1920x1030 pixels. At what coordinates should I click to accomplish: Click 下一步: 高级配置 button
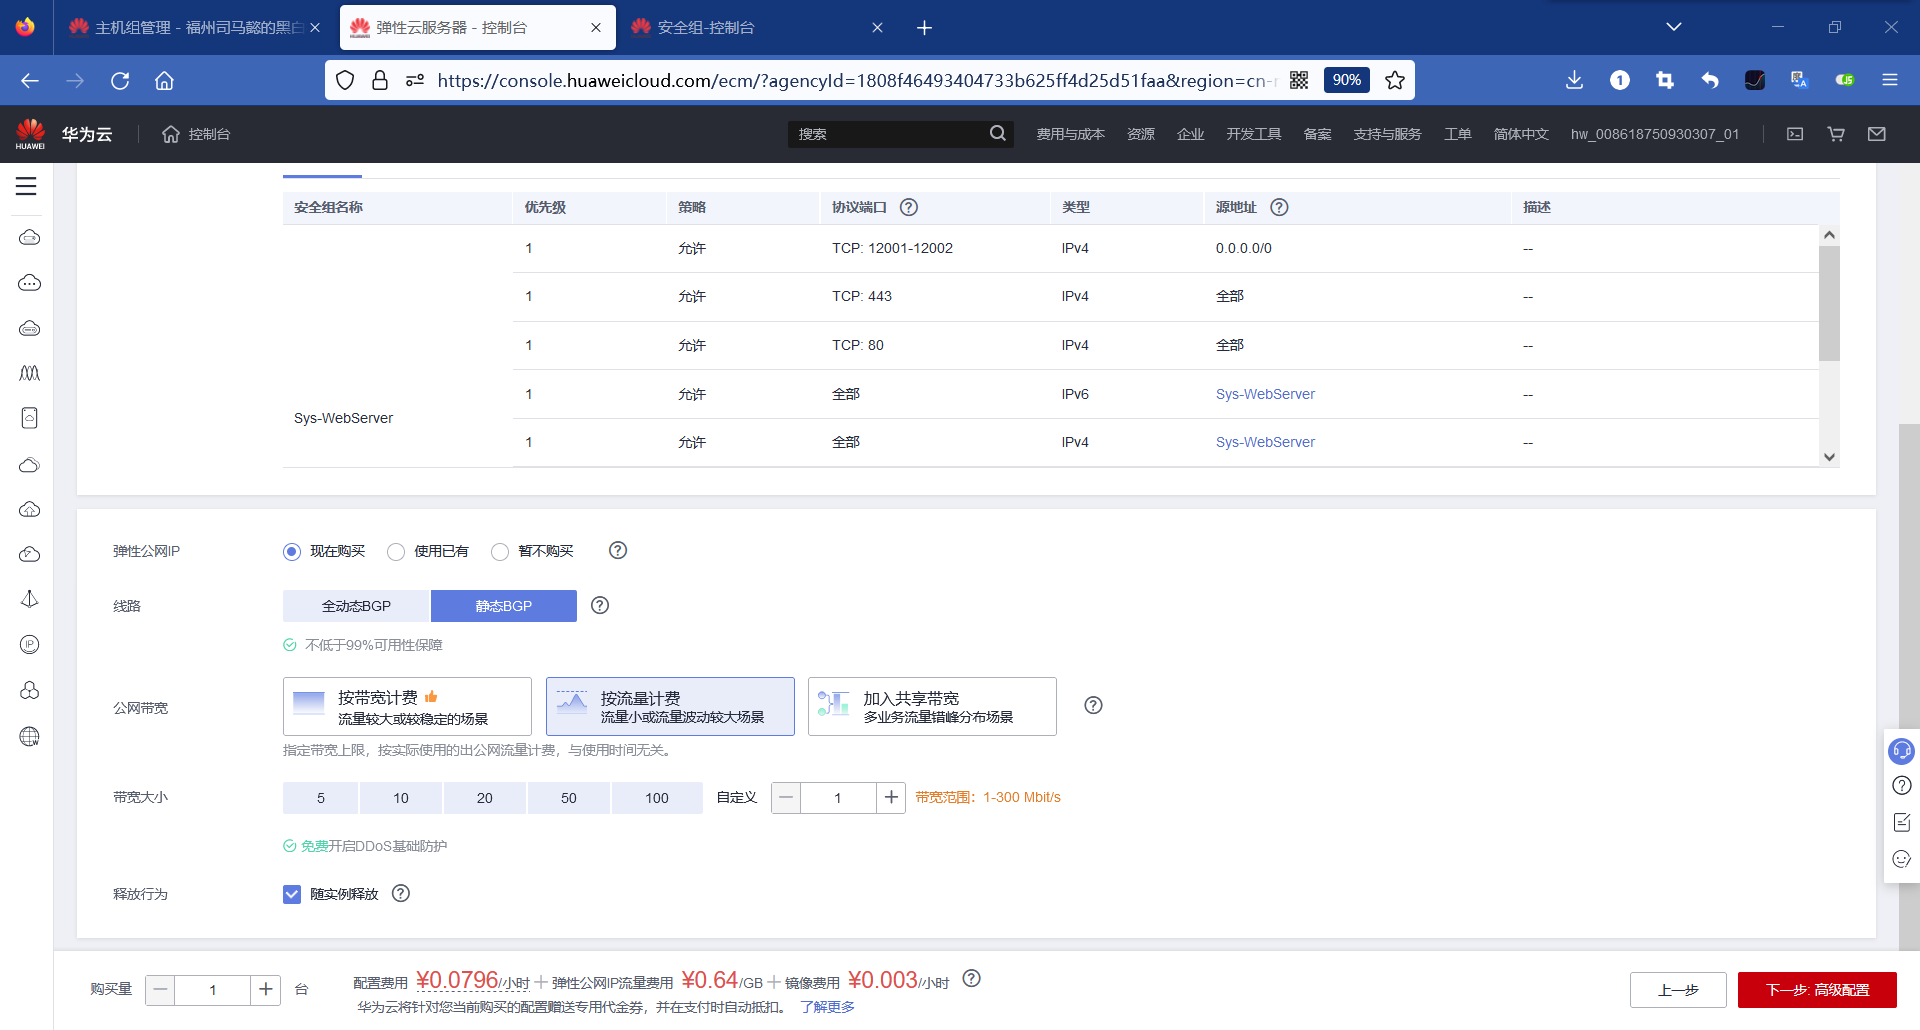[x=1817, y=990]
